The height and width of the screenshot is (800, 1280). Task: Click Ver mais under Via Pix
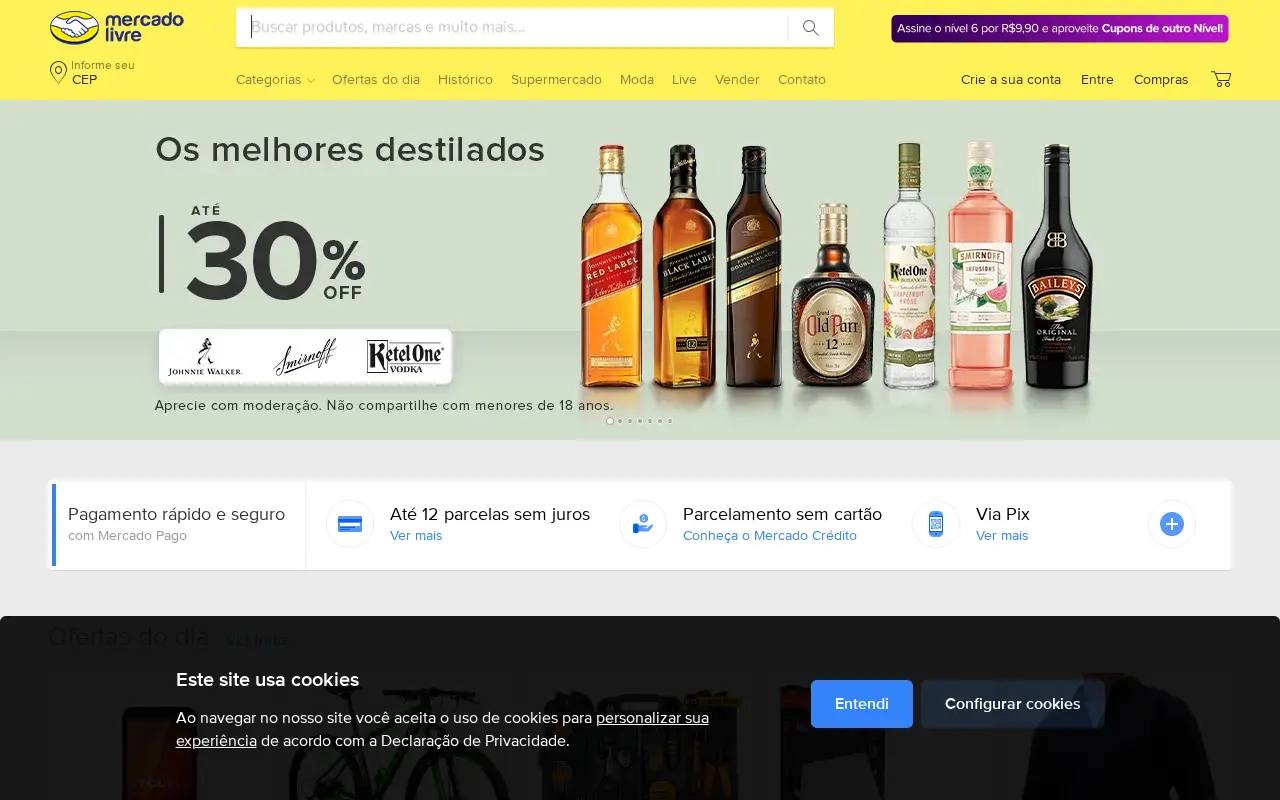(x=1002, y=536)
